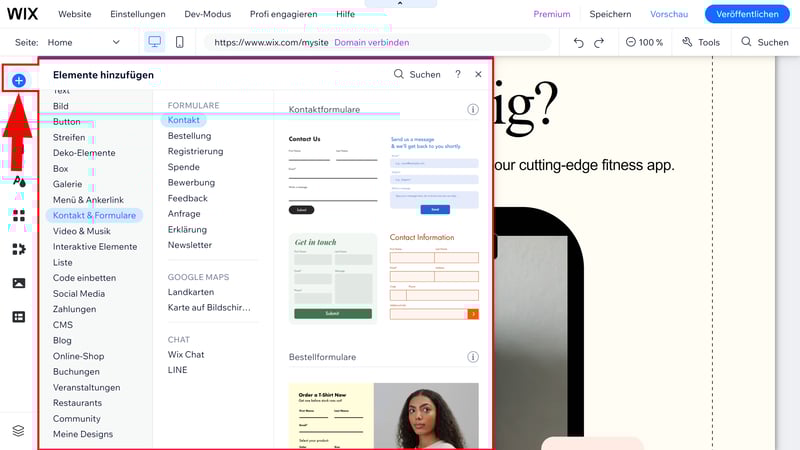This screenshot has width=800, height=450.
Task: Open the Layers icon at sidebar bottom
Action: coord(18,431)
